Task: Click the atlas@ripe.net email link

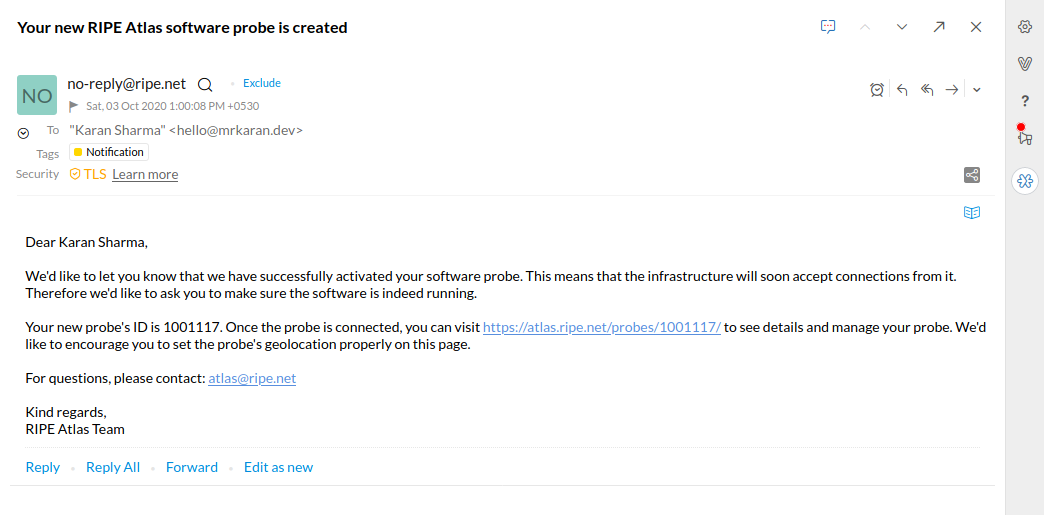Action: click(252, 378)
